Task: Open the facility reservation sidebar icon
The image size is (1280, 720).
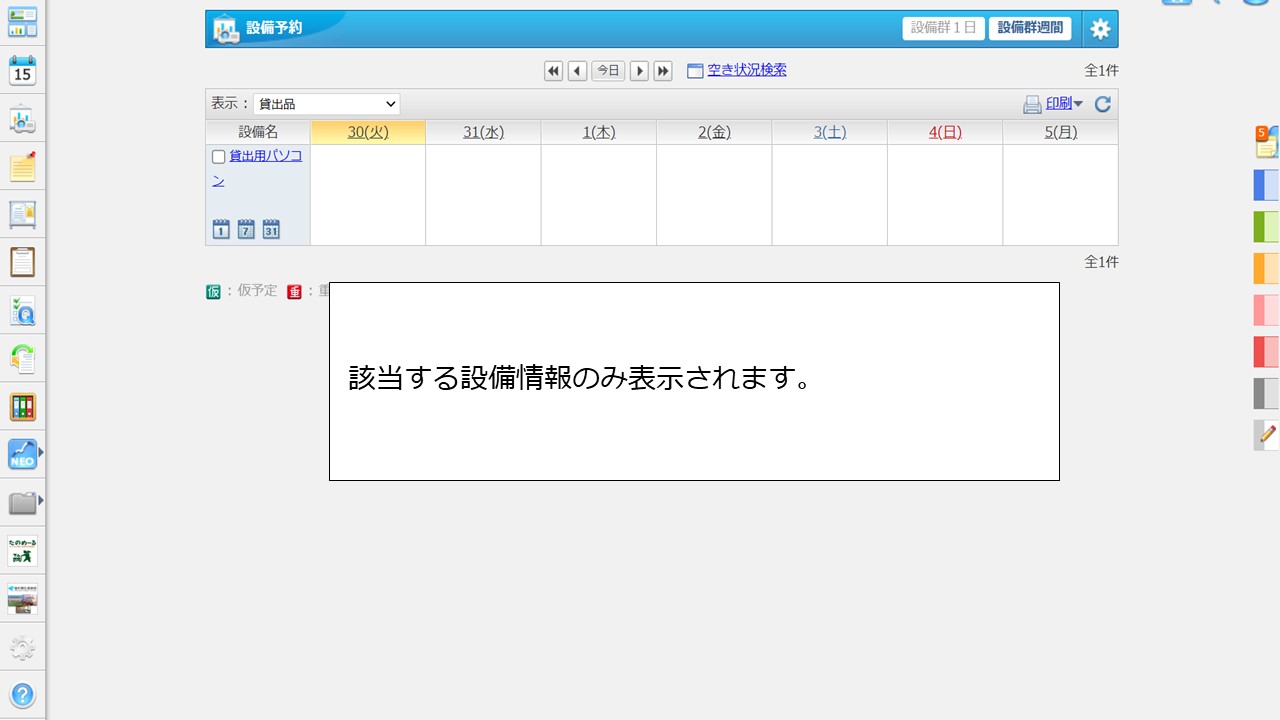Action: coord(22,119)
